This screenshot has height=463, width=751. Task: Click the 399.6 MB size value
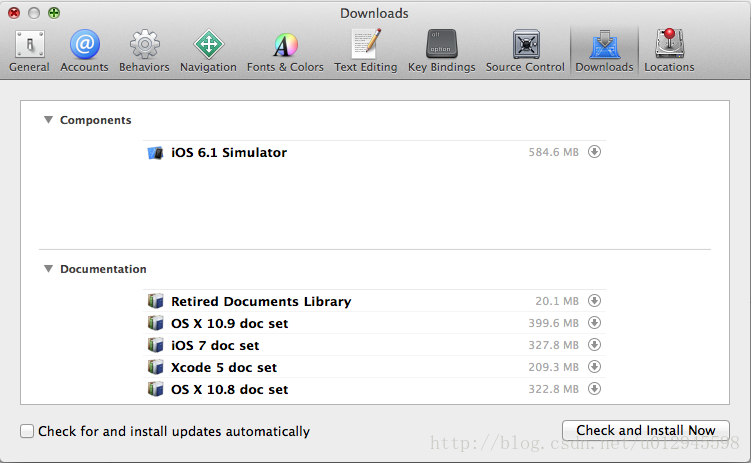(x=553, y=323)
